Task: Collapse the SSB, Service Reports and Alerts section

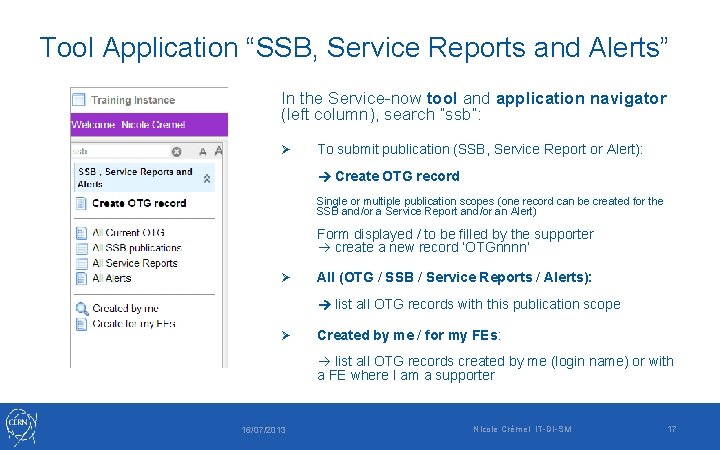Action: (x=207, y=179)
